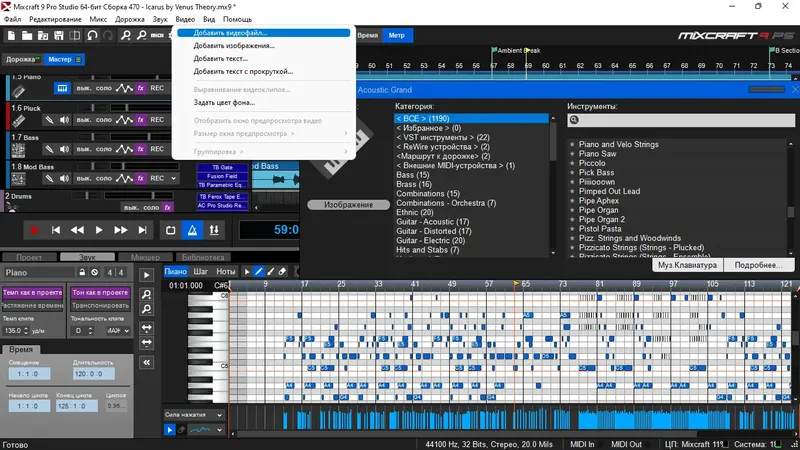The width and height of the screenshot is (800, 450).
Task: Fast forward in the transport bar
Action: [x=120, y=230]
